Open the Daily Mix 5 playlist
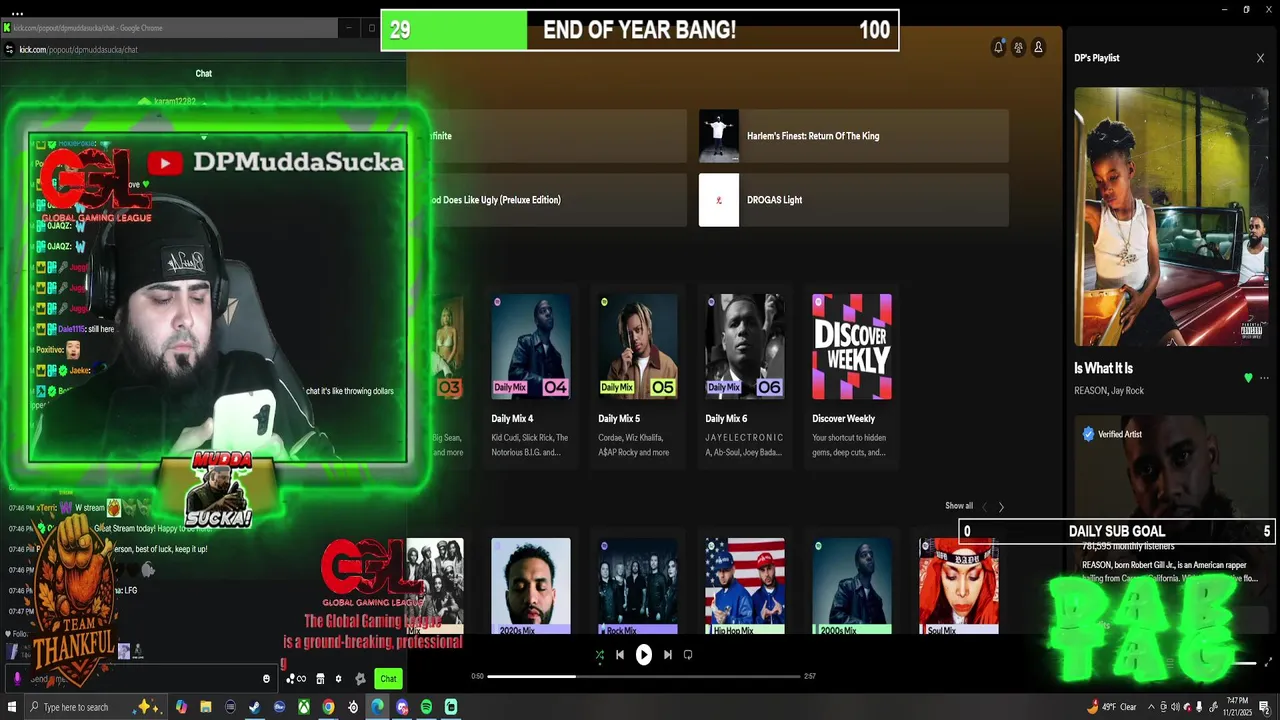 (x=638, y=376)
